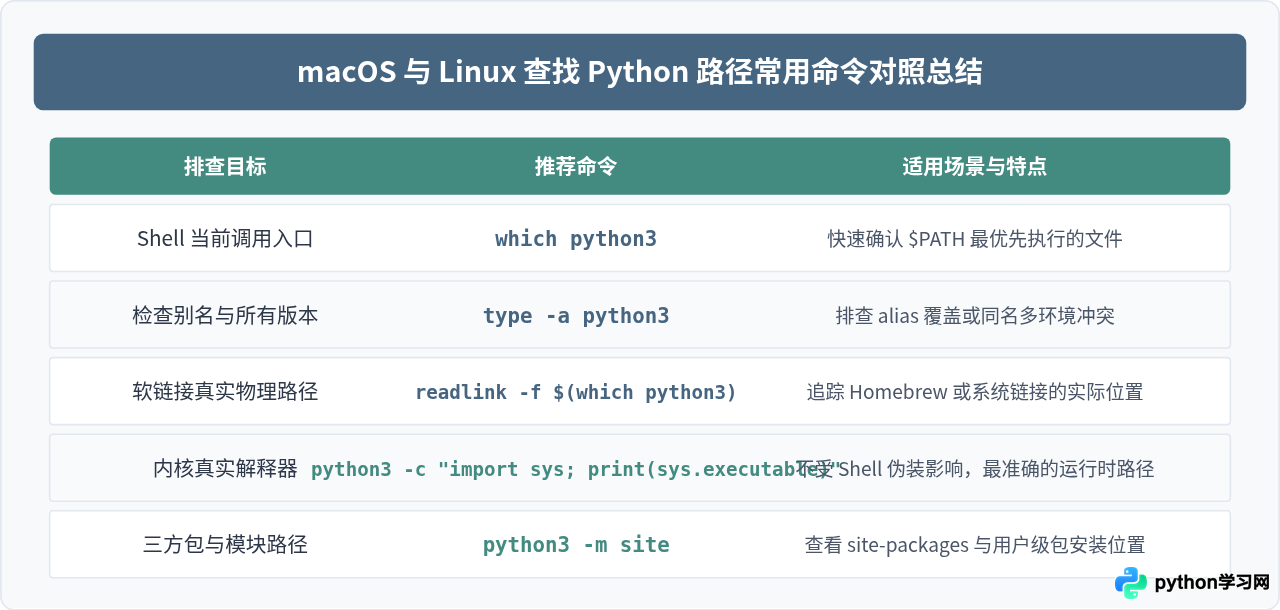
Task: Select the 'python3 -c "import sys' command
Action: [441, 469]
